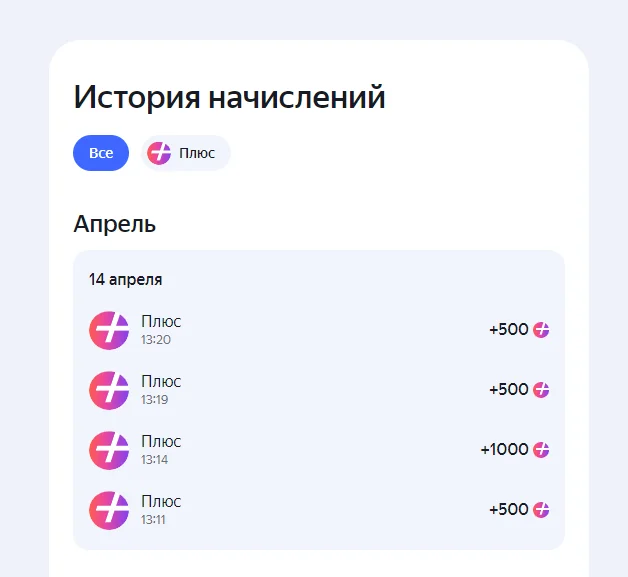The width and height of the screenshot is (628, 577).
Task: Open the Плюс transaction at 13:14
Action: pyautogui.click(x=319, y=450)
